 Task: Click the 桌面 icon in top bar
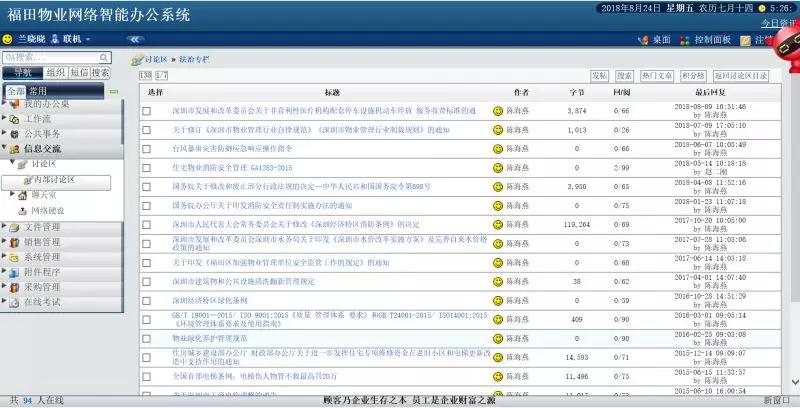pyautogui.click(x=643, y=40)
